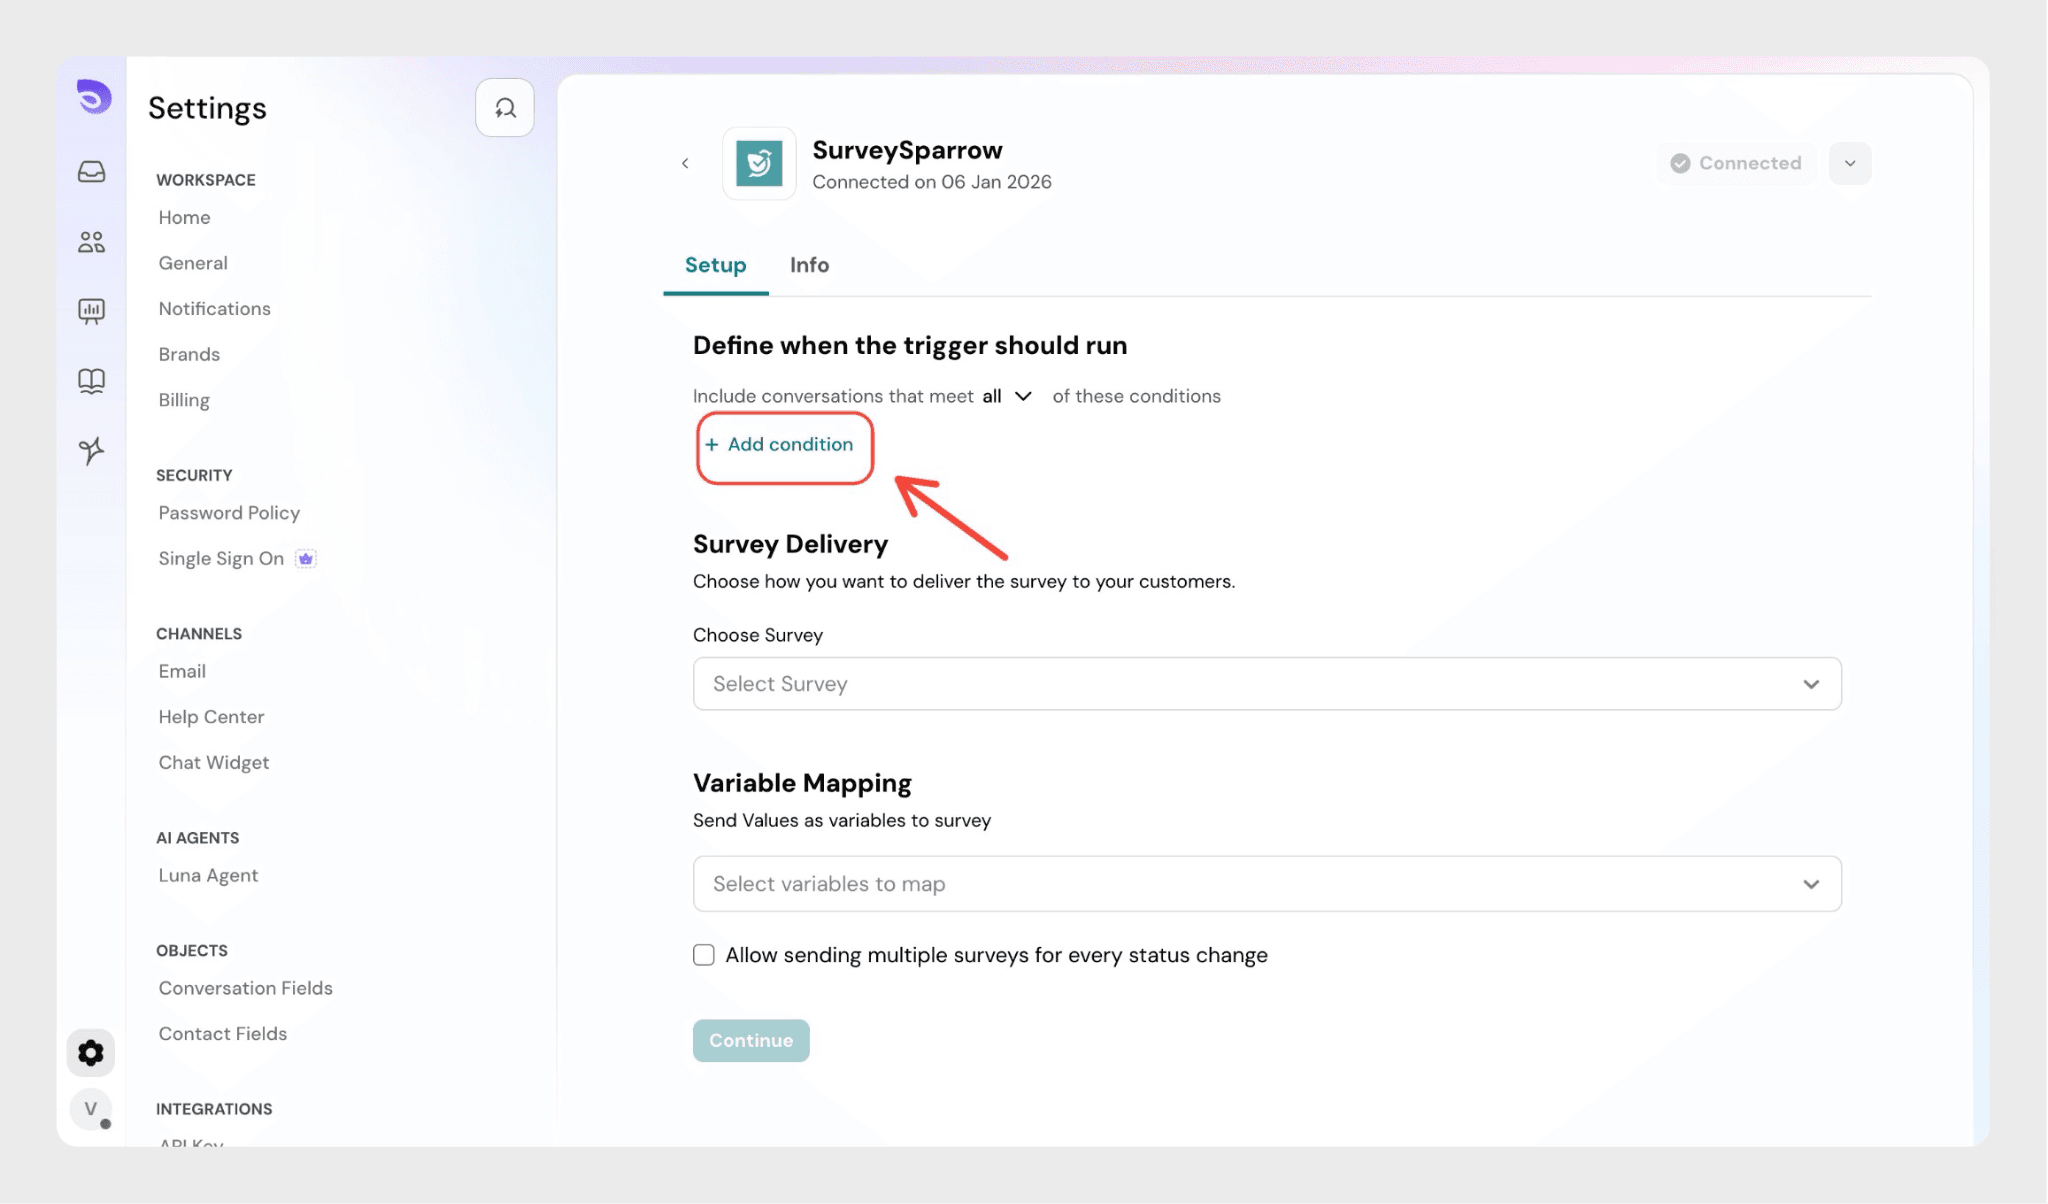This screenshot has width=2048, height=1204.
Task: Open the user avatar V
Action: tap(91, 1109)
